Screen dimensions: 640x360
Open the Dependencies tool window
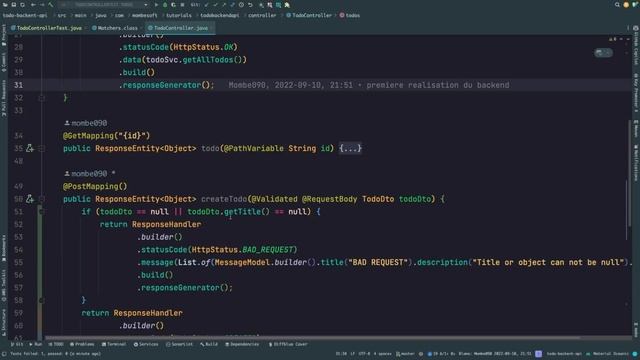tap(242, 344)
